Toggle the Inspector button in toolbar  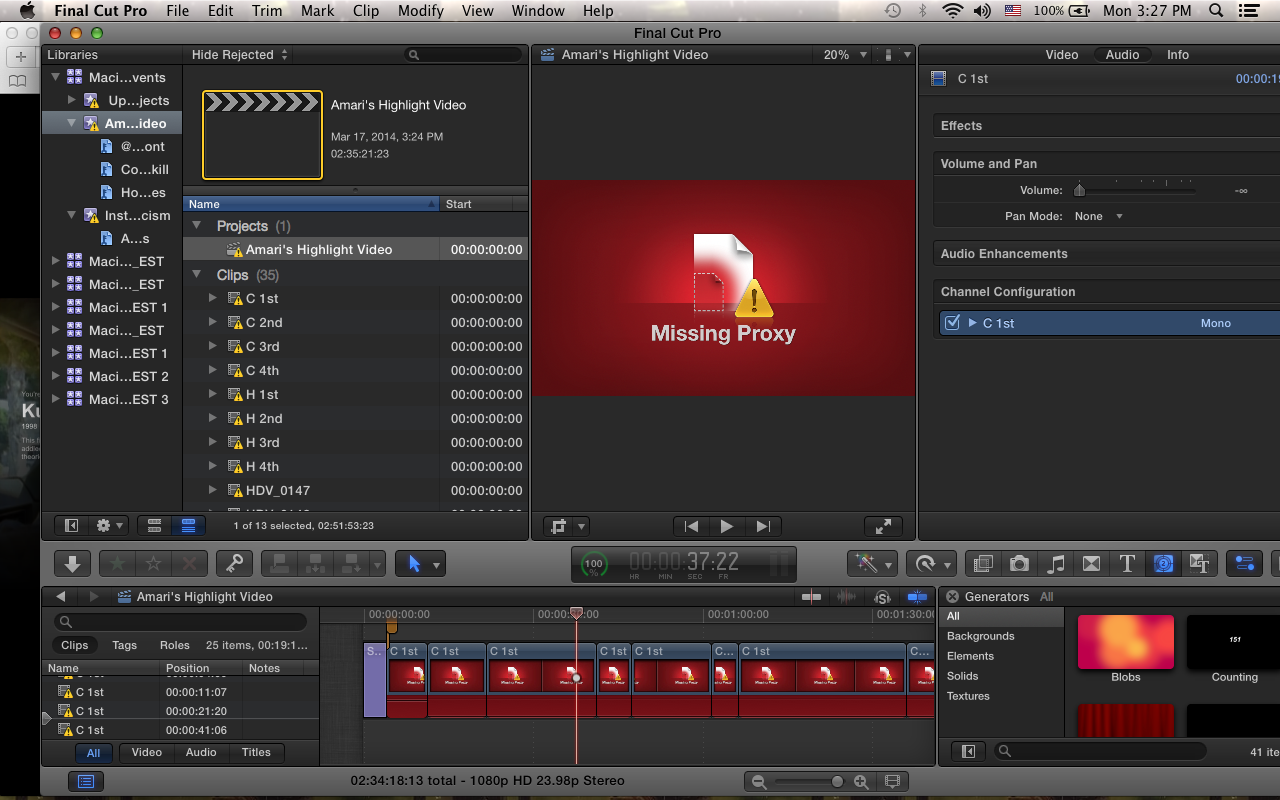(x=1245, y=564)
